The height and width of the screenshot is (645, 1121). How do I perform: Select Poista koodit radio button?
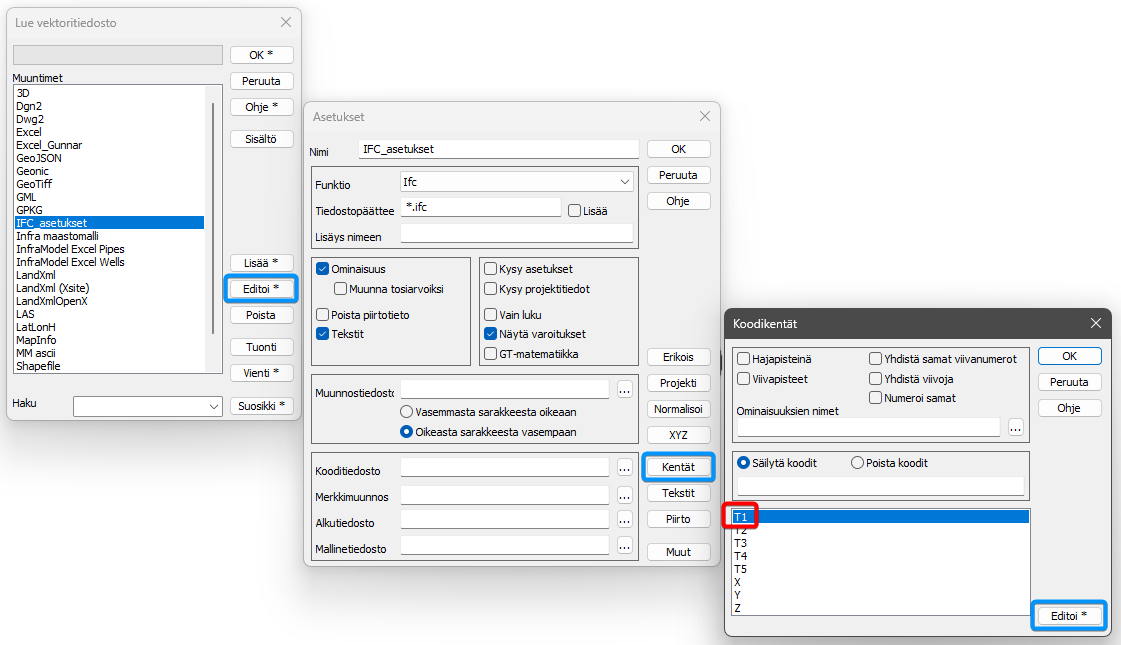click(857, 463)
